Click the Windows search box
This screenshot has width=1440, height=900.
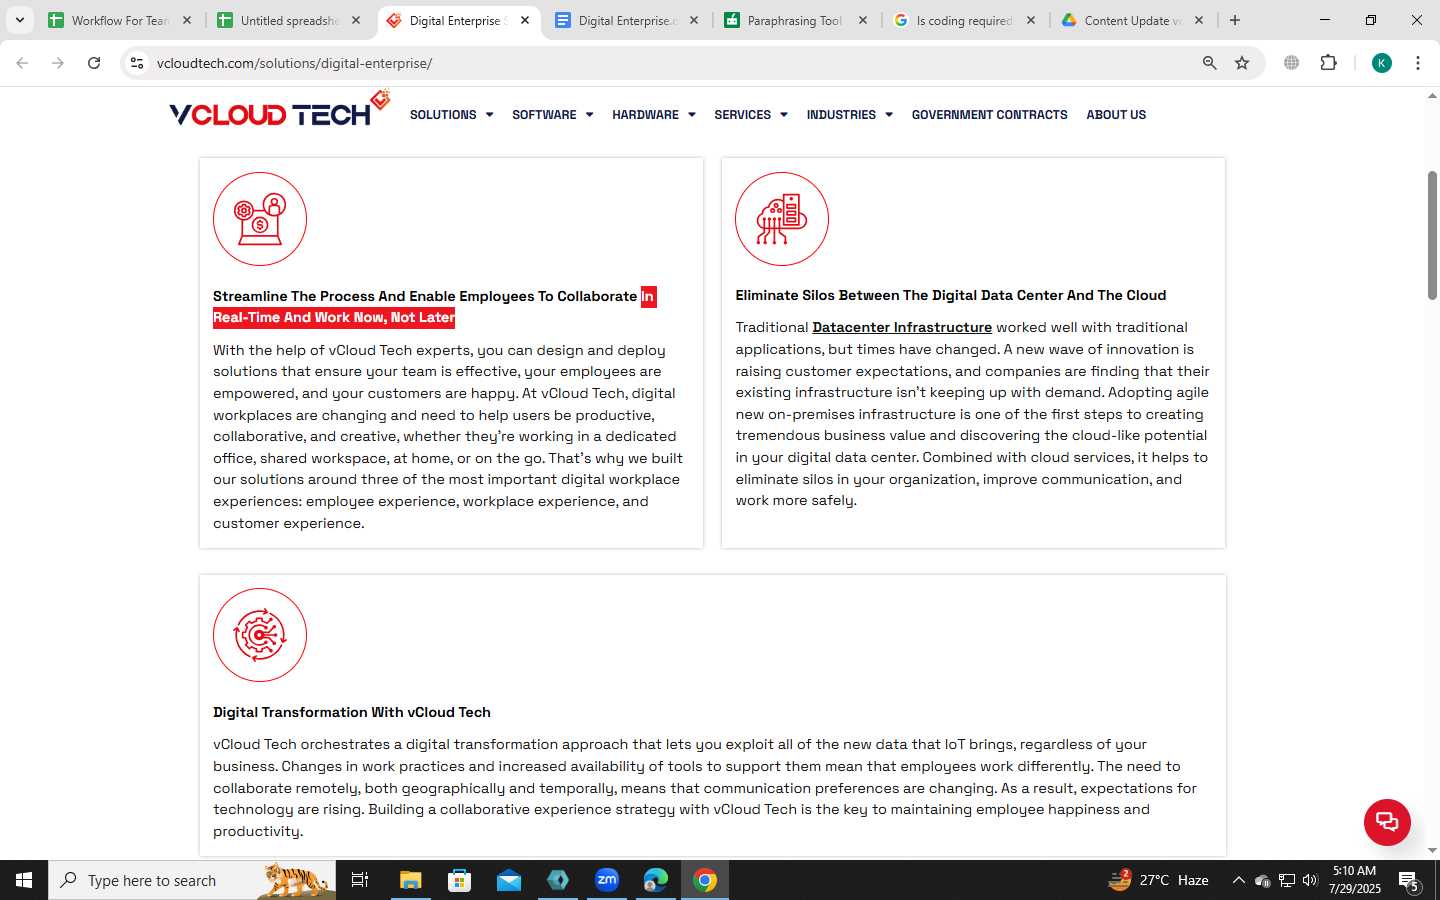(x=192, y=880)
